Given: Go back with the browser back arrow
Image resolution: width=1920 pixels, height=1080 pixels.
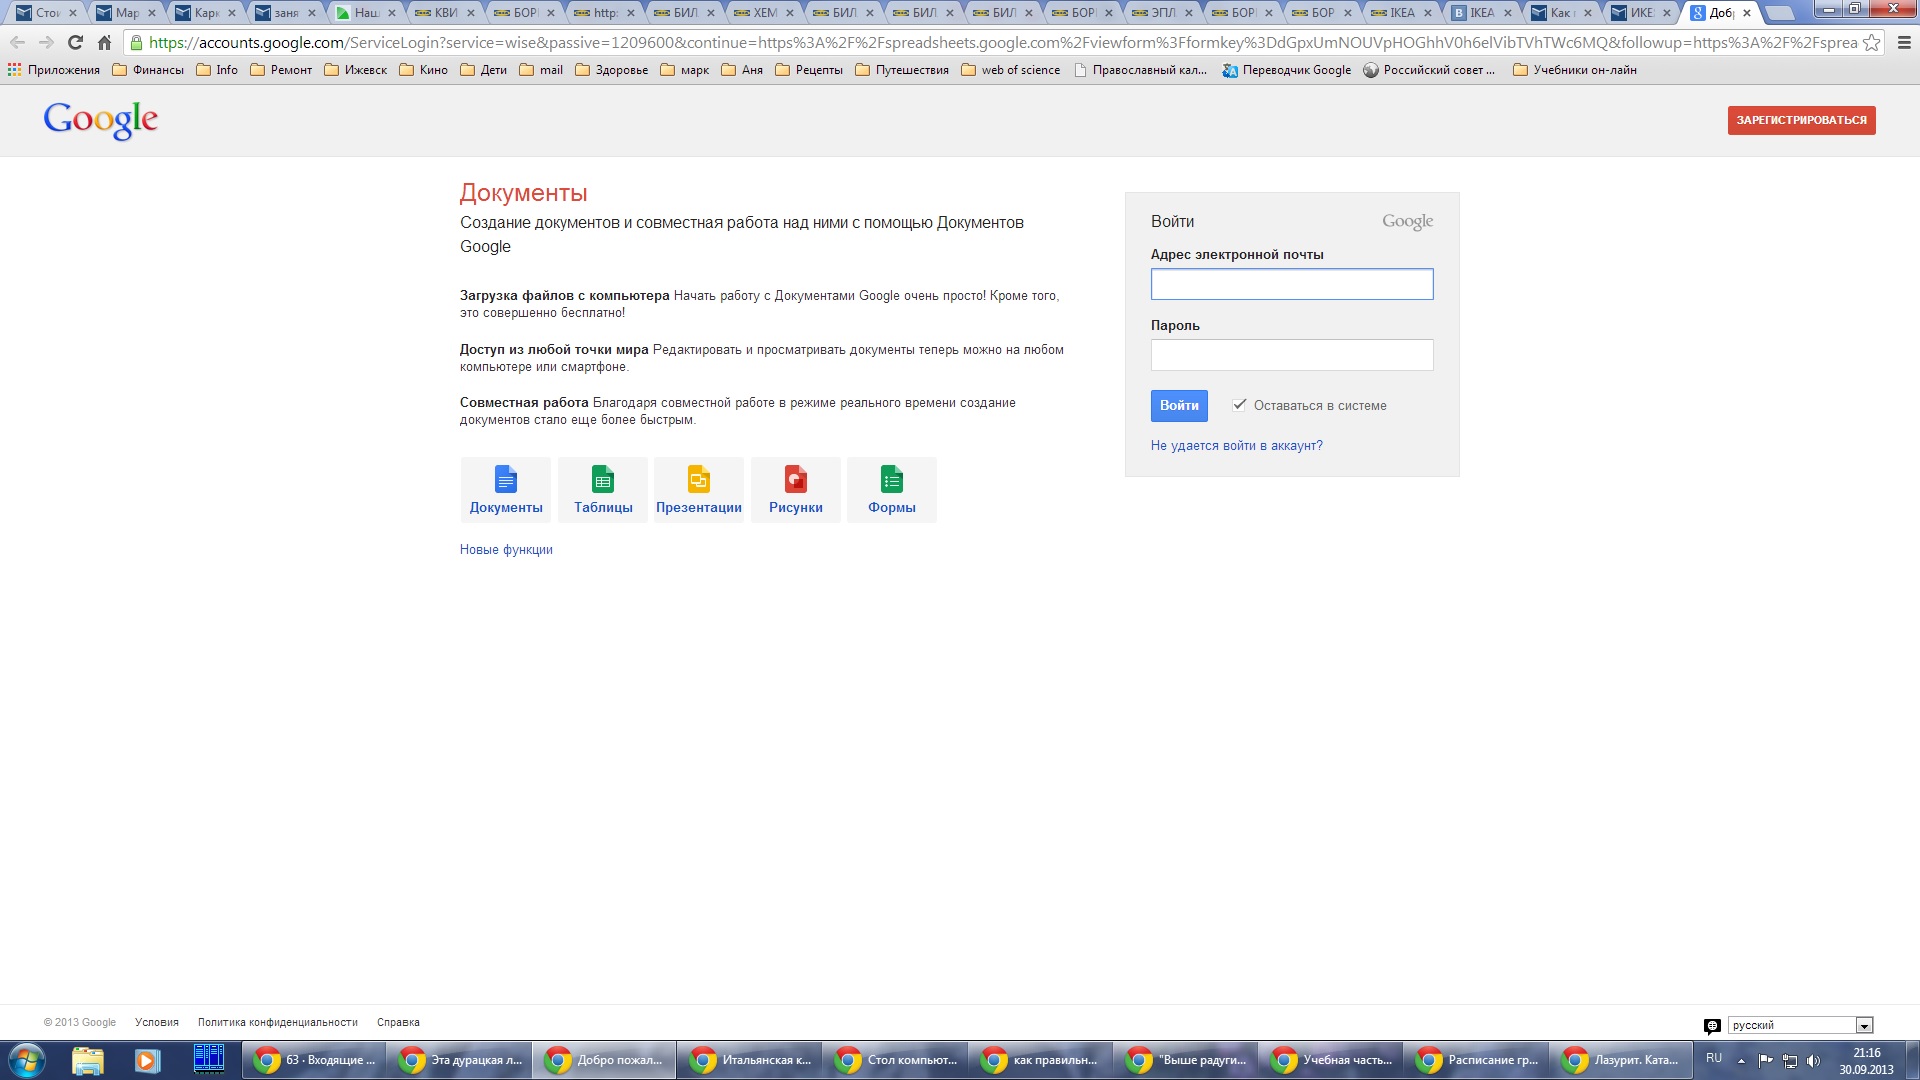Looking at the screenshot, I should click(17, 43).
